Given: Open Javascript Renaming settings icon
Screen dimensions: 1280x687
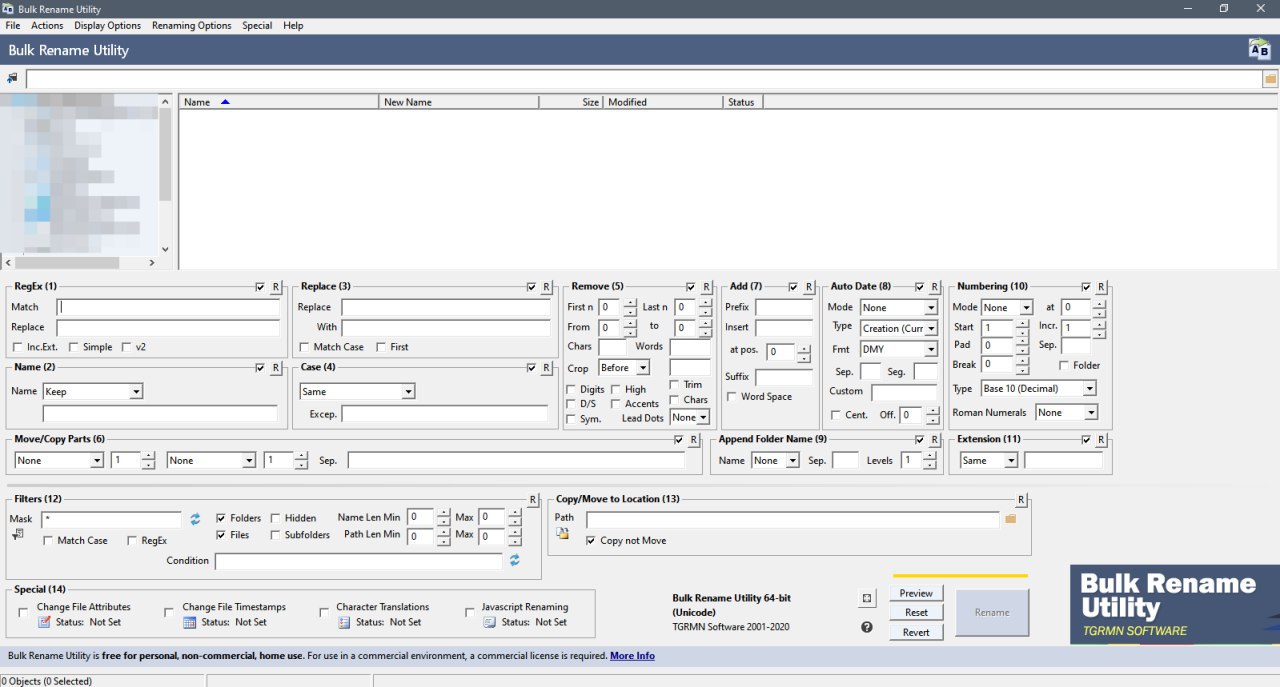Looking at the screenshot, I should pyautogui.click(x=490, y=622).
